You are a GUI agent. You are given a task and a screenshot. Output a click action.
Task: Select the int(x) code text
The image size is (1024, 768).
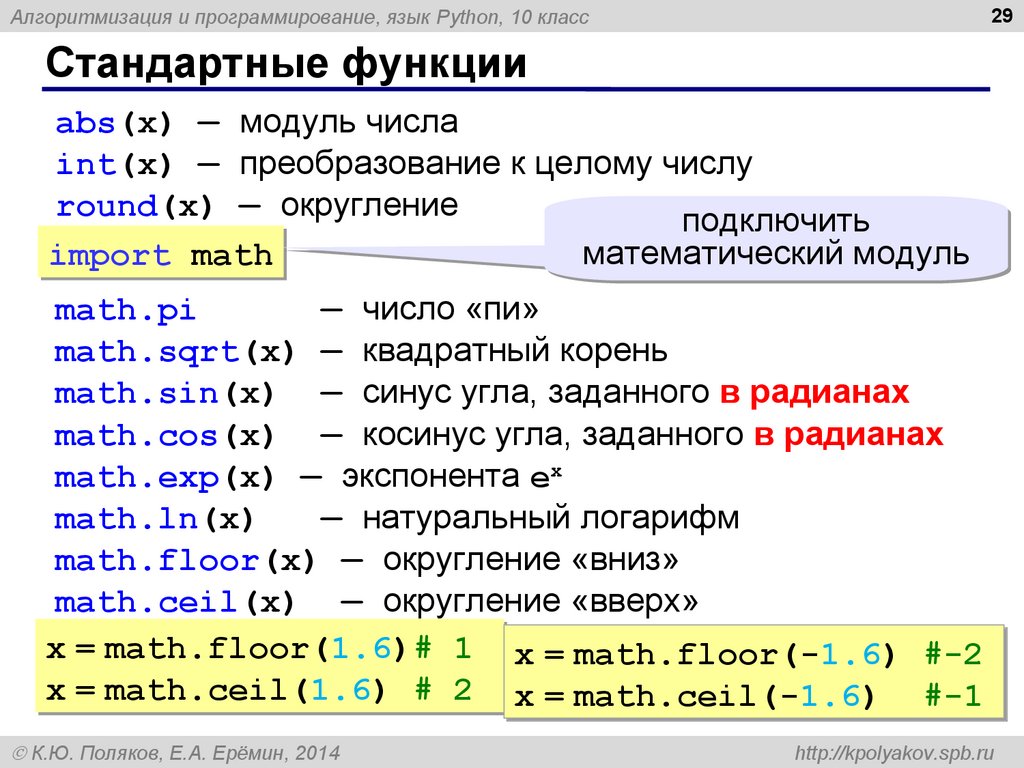[x=114, y=164]
